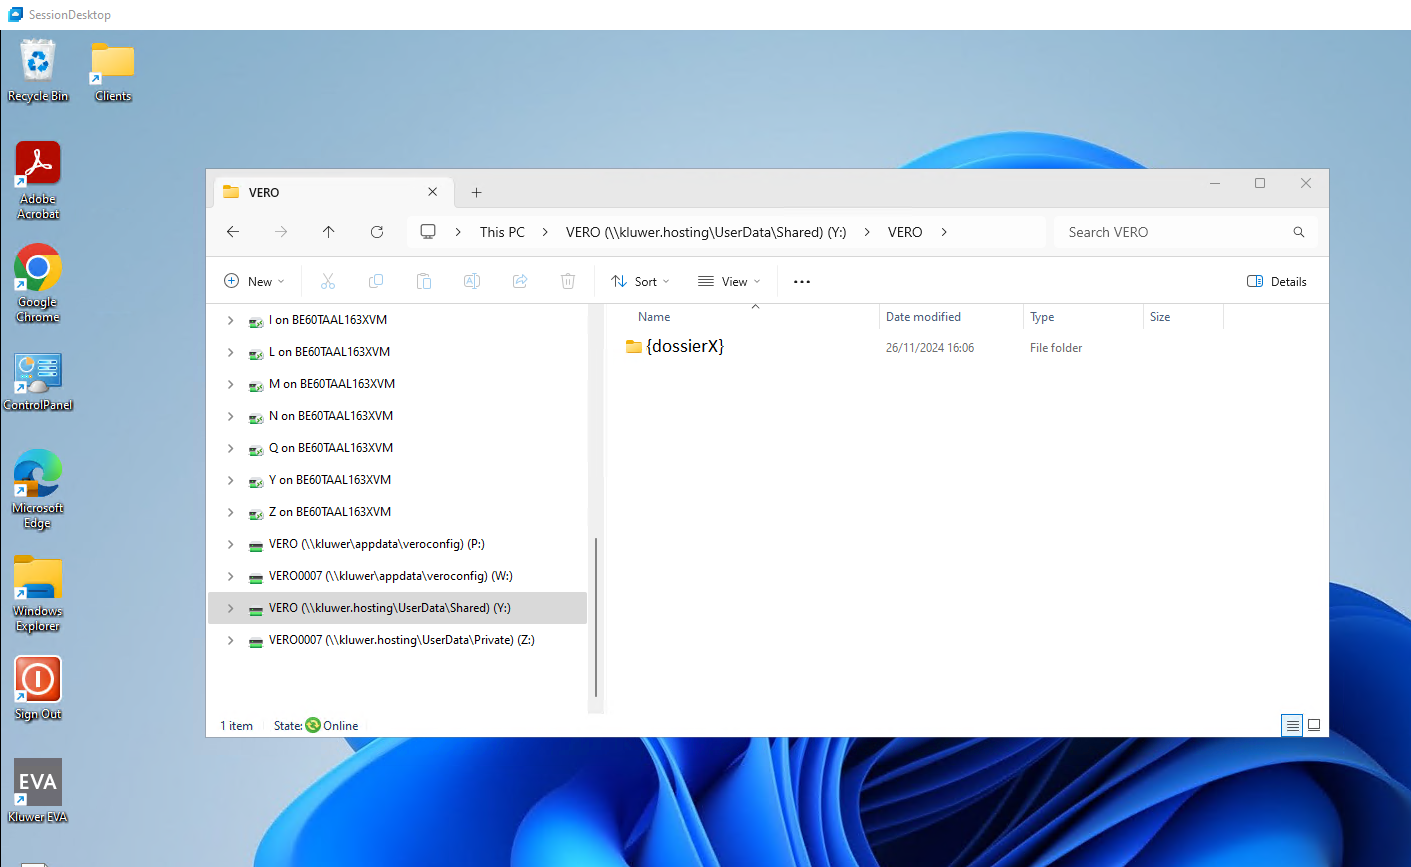Click the Share icon in the toolbar

pos(520,281)
